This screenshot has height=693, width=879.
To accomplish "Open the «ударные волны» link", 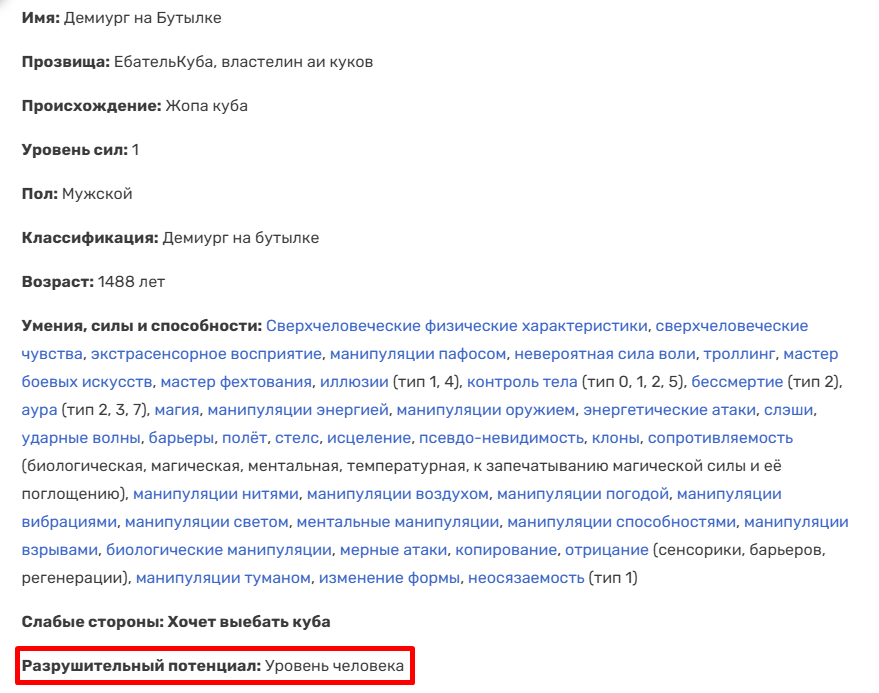I will pos(81,438).
